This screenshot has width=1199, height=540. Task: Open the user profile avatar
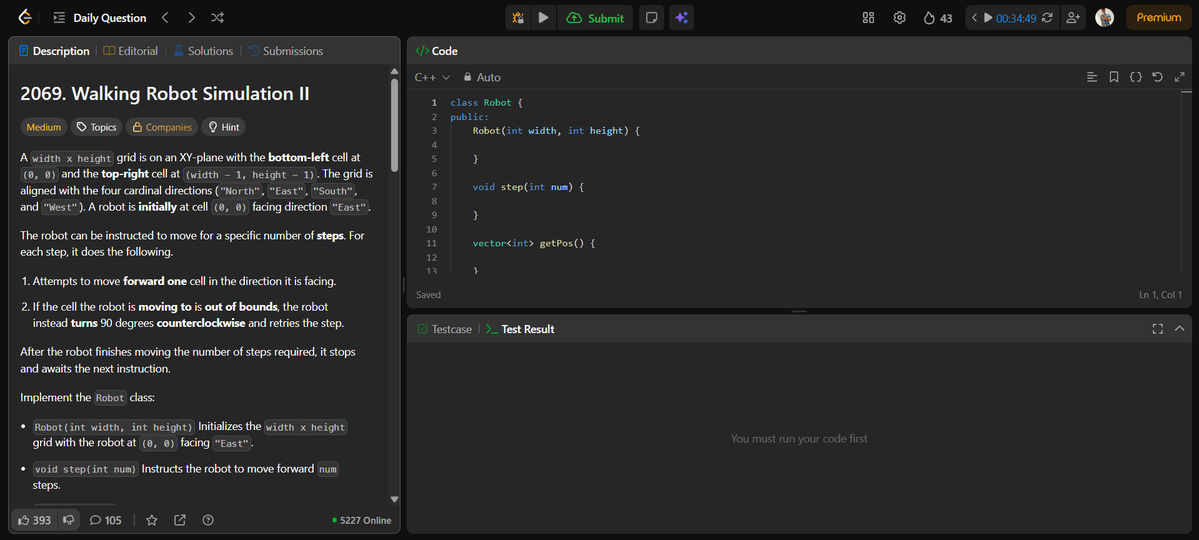coord(1104,18)
